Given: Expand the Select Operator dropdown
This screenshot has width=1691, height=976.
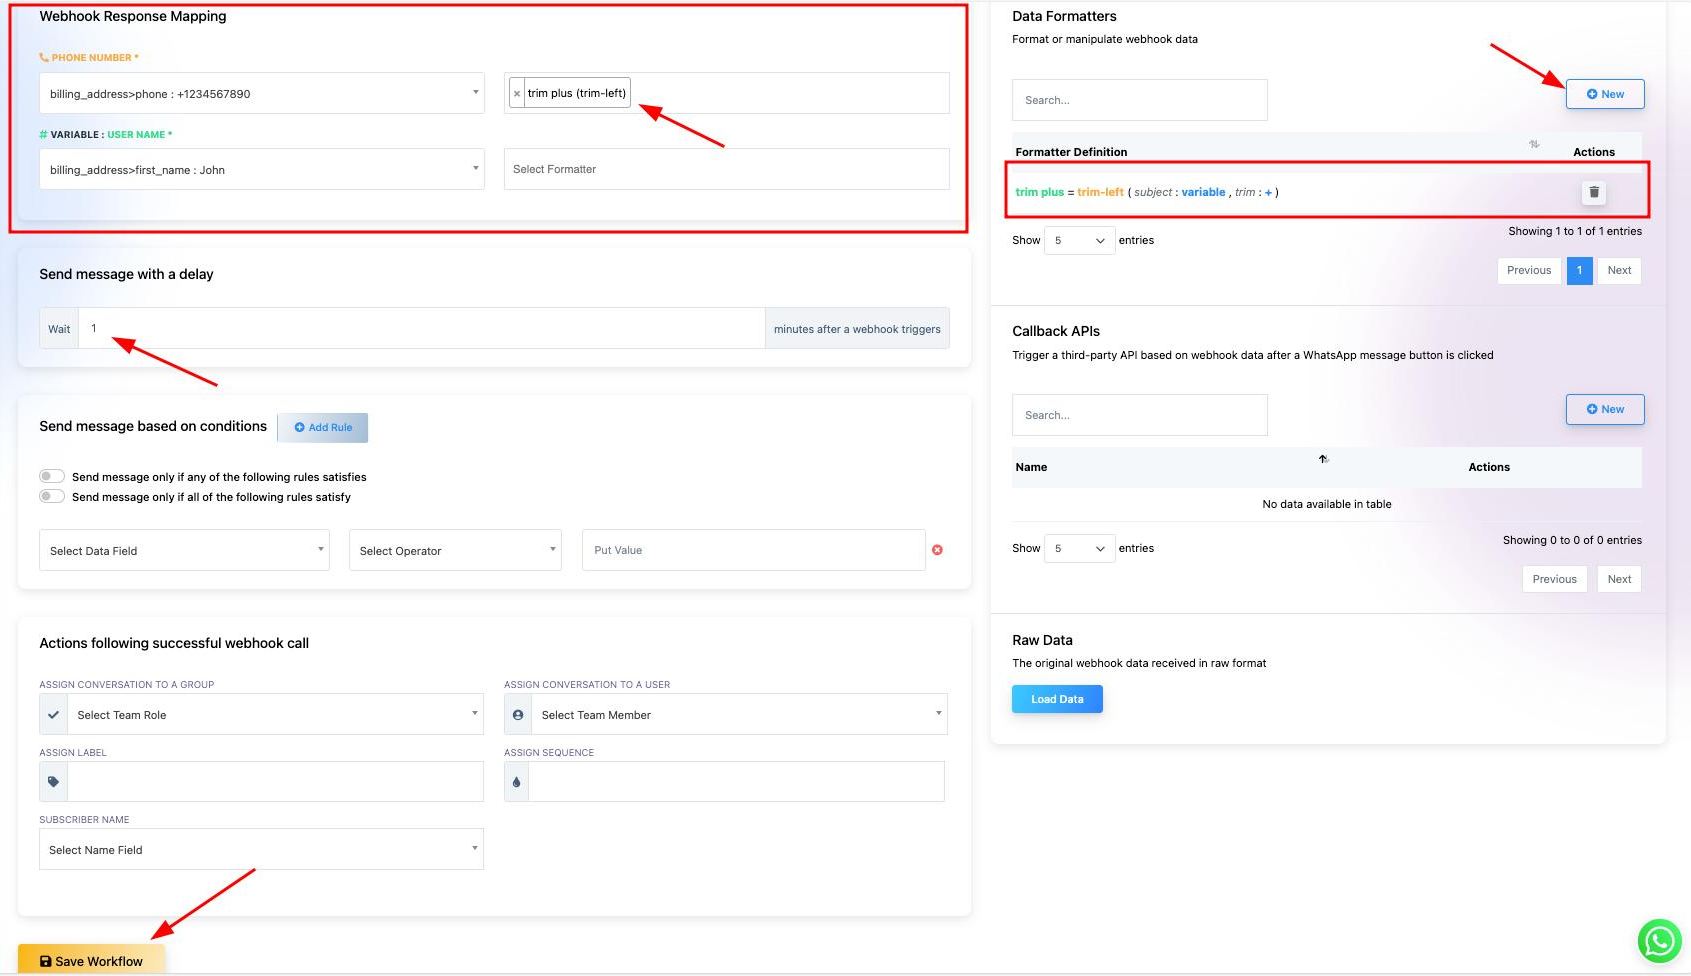Looking at the screenshot, I should [455, 551].
